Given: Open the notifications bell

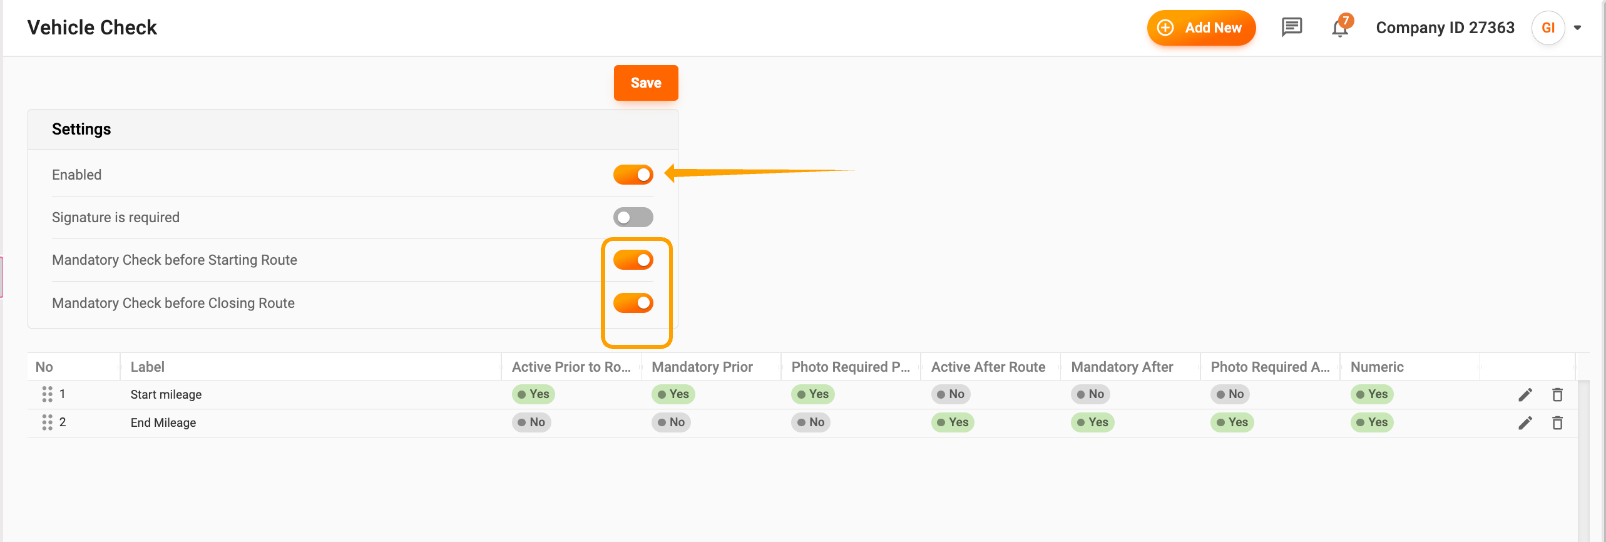Looking at the screenshot, I should pos(1340,28).
